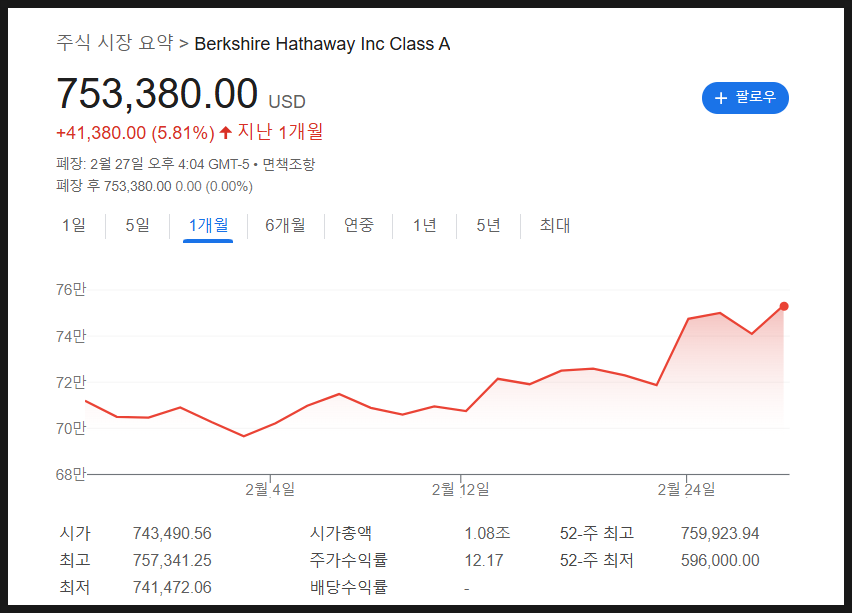Select the 1개월 tab

click(x=208, y=225)
